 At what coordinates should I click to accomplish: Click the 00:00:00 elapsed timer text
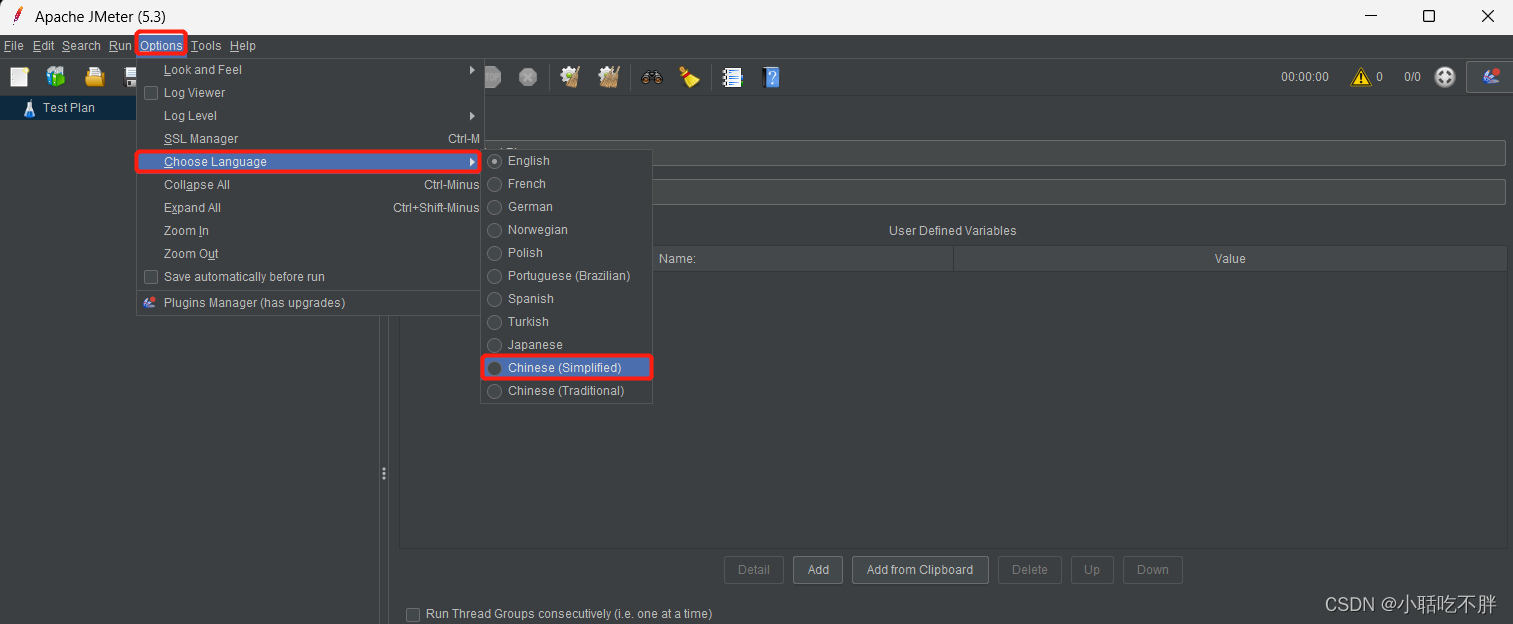pyautogui.click(x=1305, y=77)
